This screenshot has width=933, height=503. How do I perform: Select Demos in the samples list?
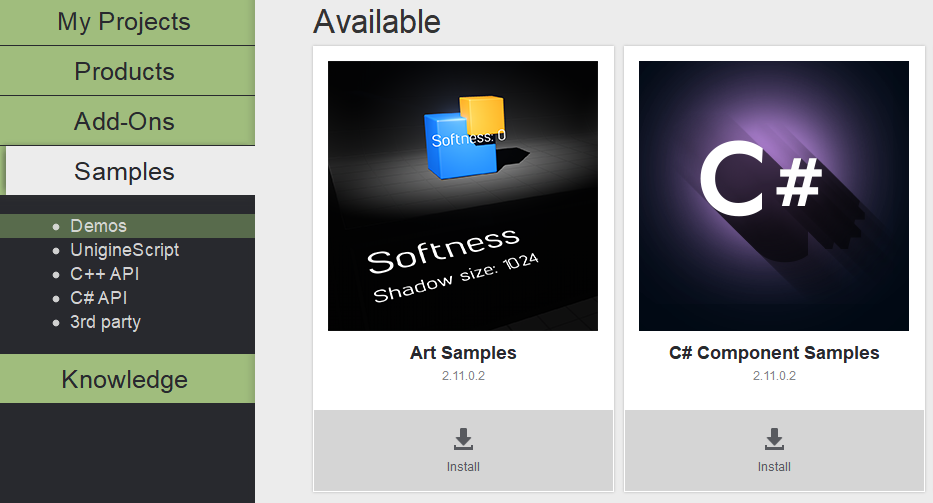[98, 226]
